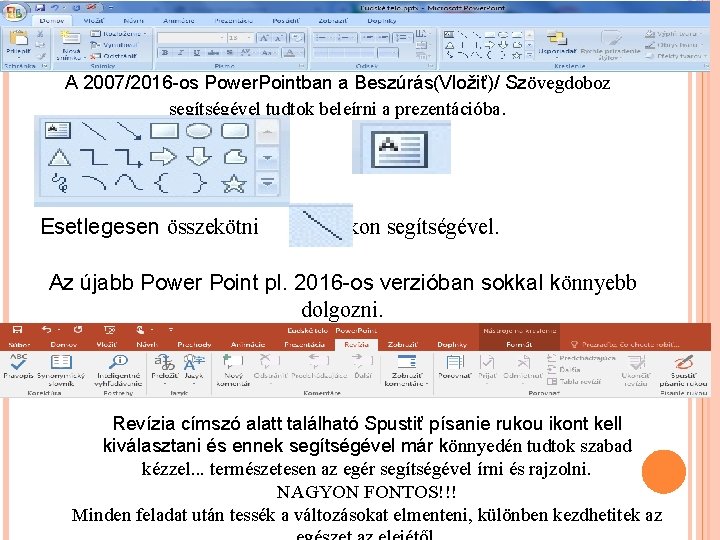Image resolution: width=720 pixels, height=540 pixels.
Task: Select the Down Arrow block shape in large gallery
Action: [199, 157]
